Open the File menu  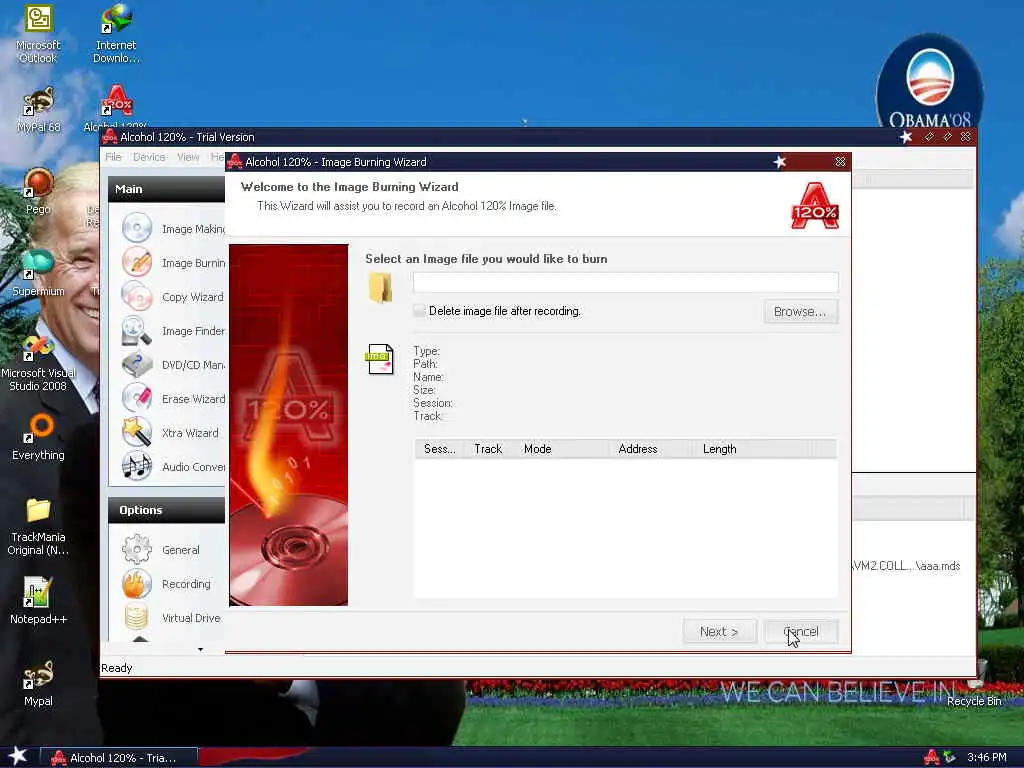[x=114, y=157]
